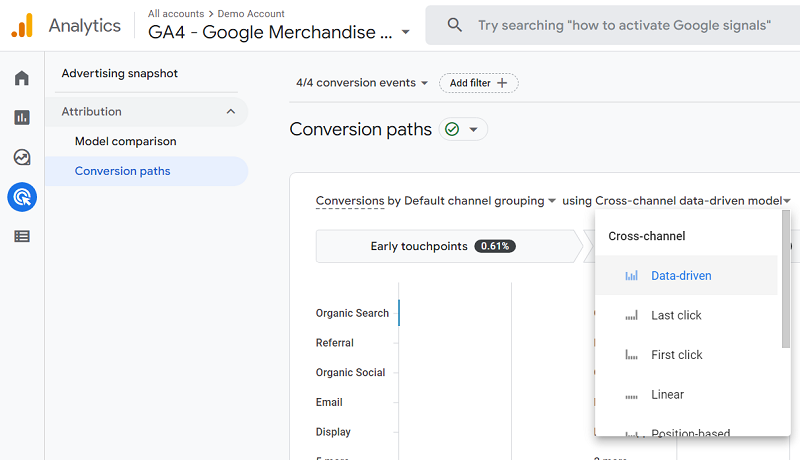Image resolution: width=800 pixels, height=460 pixels.
Task: Open property selector dropdown arrow
Action: [406, 32]
